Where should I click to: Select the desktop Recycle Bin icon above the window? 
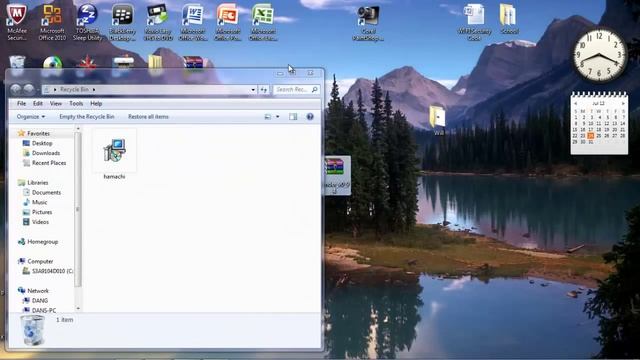(x=17, y=62)
